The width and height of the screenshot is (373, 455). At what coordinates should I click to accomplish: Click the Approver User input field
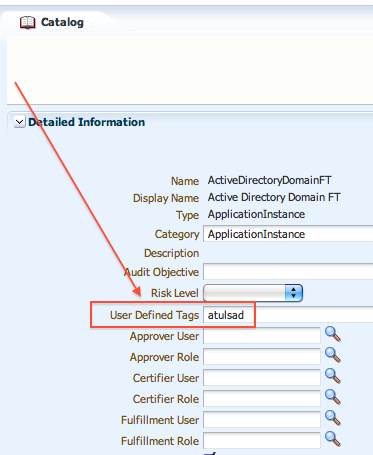262,336
